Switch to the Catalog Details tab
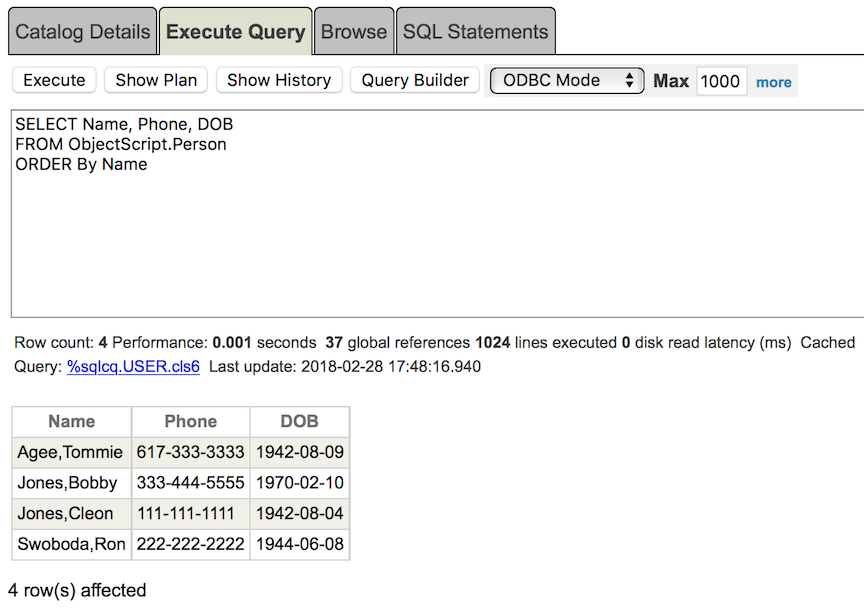The height and width of the screenshot is (608, 864). [x=82, y=31]
